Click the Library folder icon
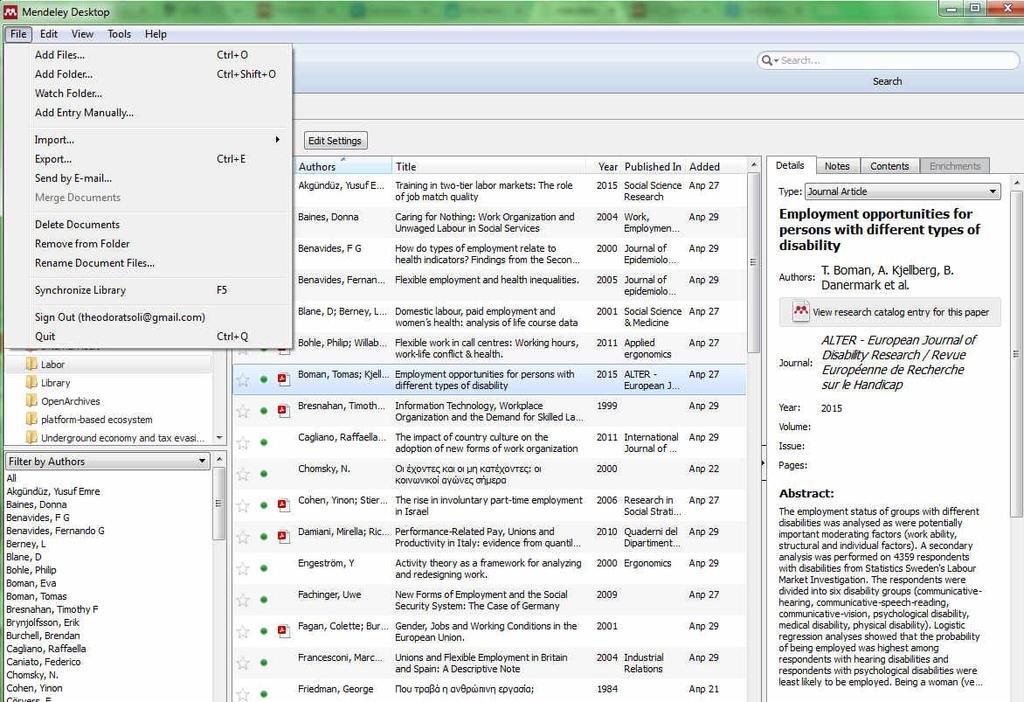 click(31, 382)
